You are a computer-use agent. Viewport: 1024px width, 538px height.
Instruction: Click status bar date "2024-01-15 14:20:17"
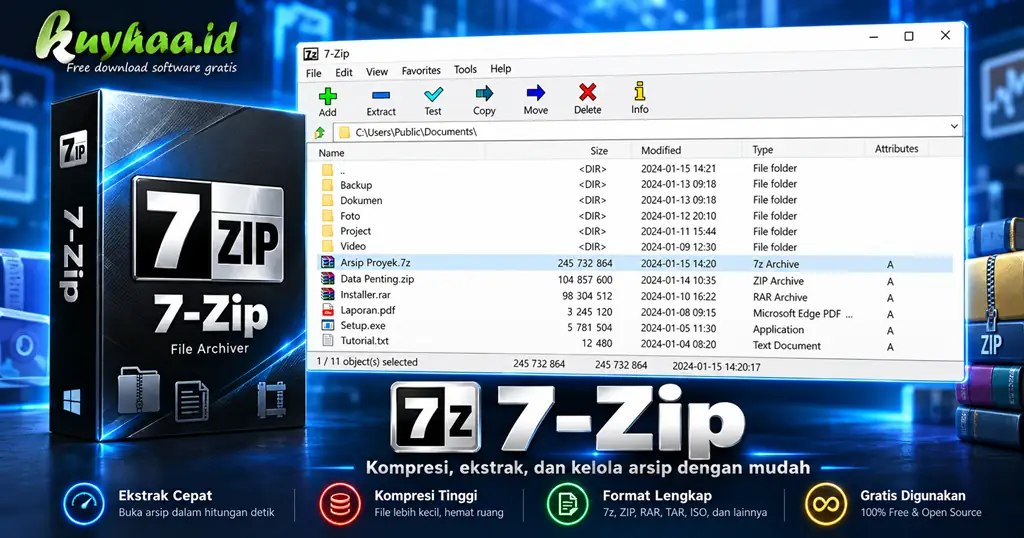tap(716, 367)
